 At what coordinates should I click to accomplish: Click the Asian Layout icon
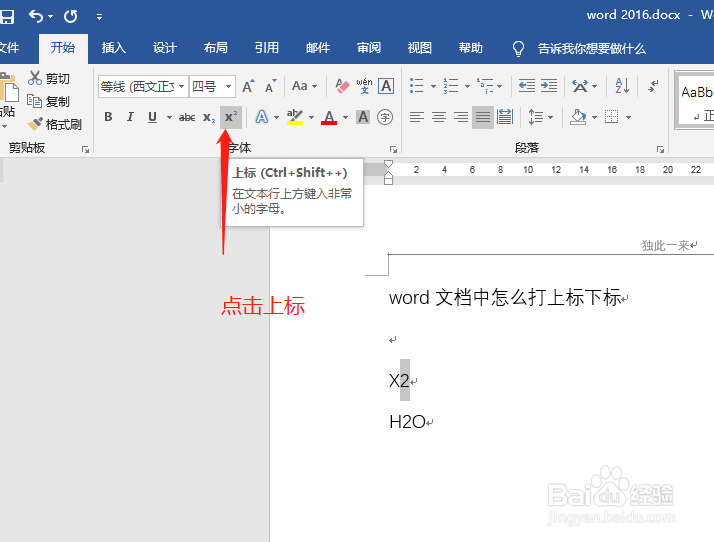(x=580, y=86)
